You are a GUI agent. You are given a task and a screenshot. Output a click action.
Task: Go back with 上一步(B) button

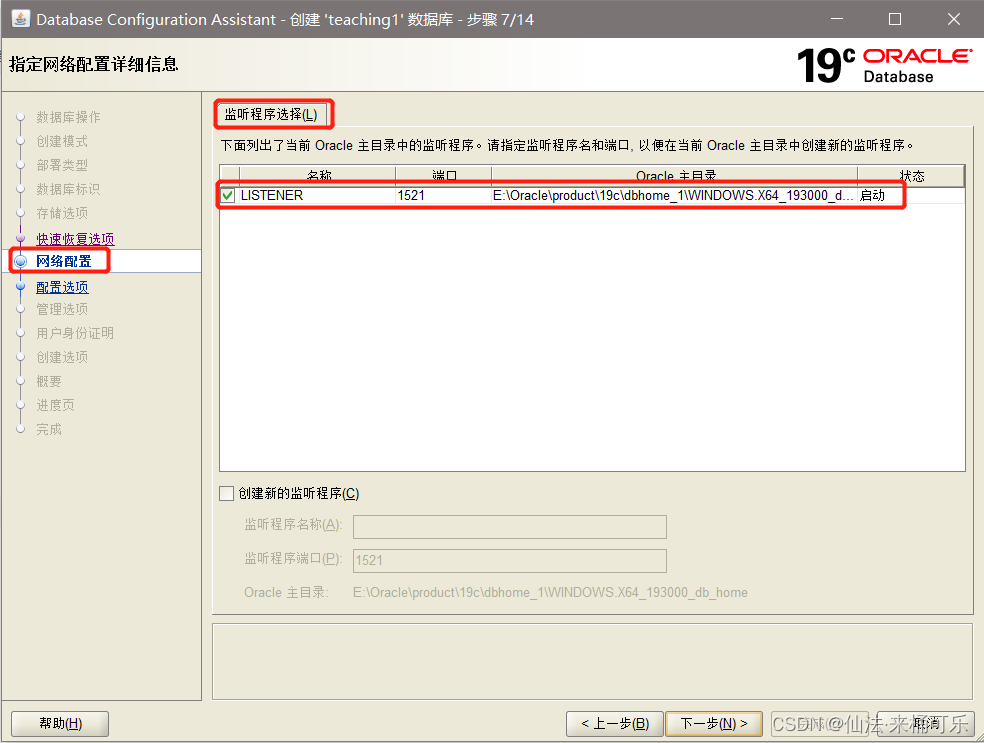point(615,724)
